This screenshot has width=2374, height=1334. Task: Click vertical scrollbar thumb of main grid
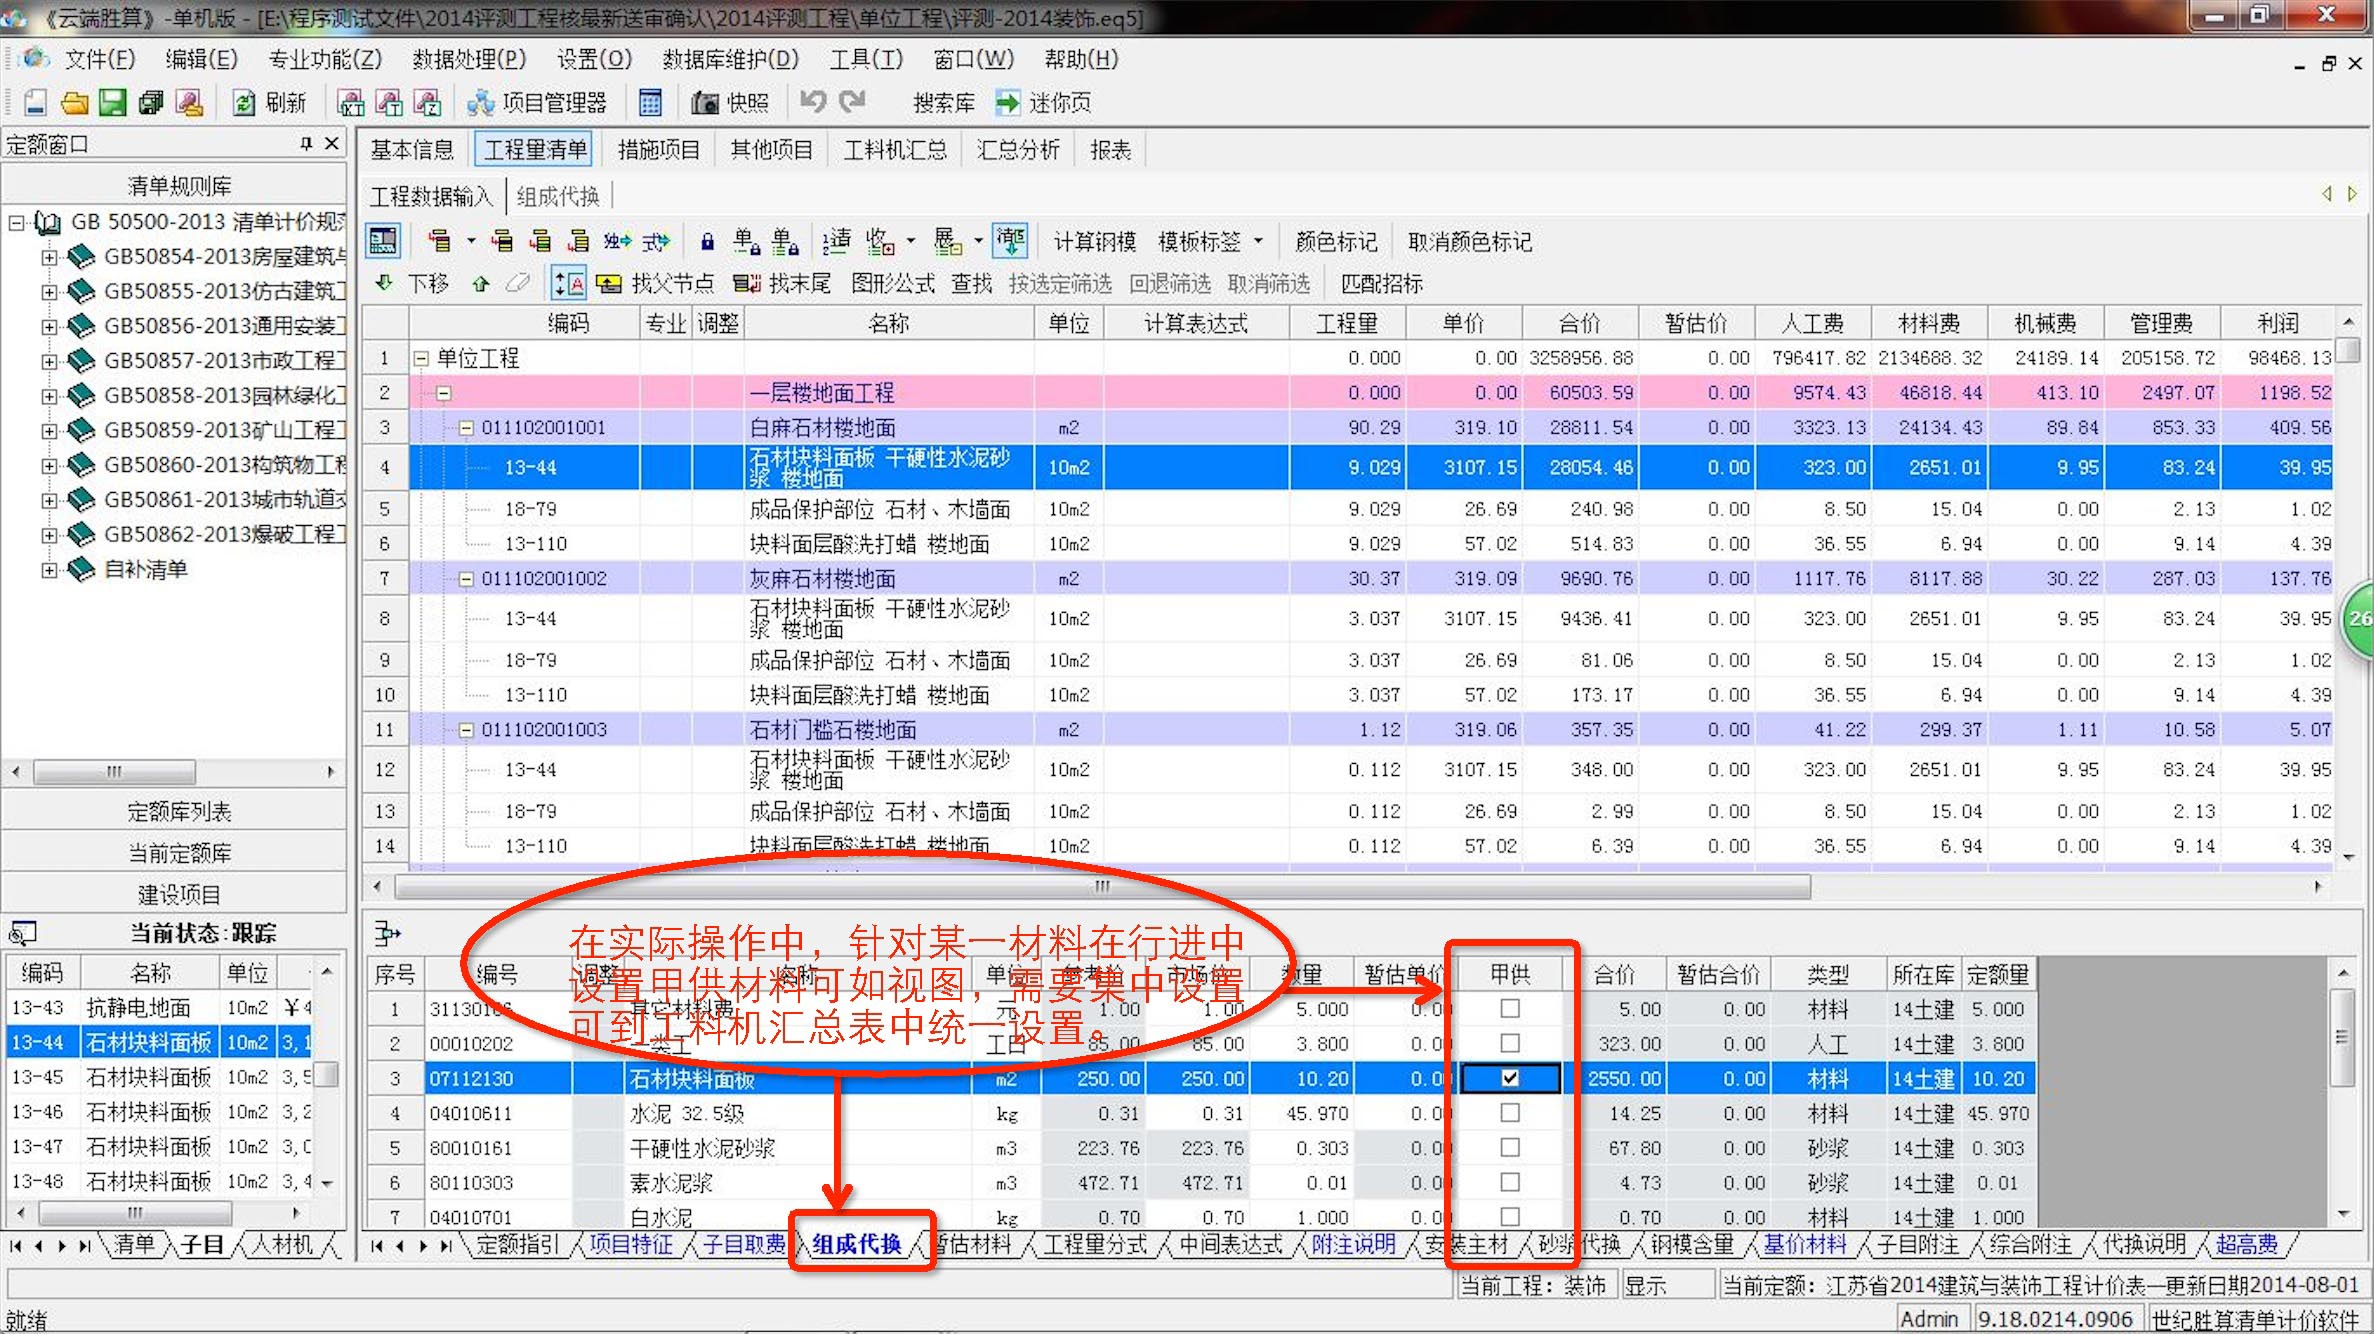tap(2349, 350)
